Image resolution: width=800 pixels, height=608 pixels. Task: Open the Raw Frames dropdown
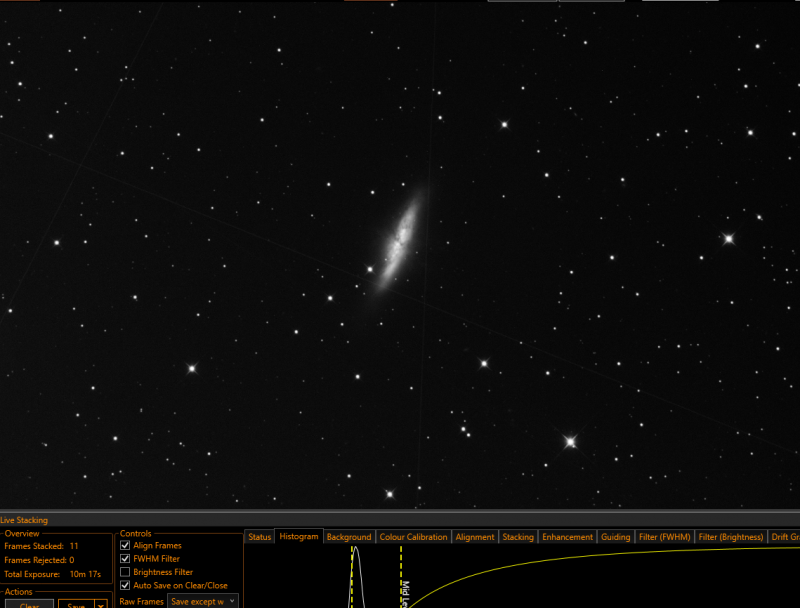click(x=203, y=601)
